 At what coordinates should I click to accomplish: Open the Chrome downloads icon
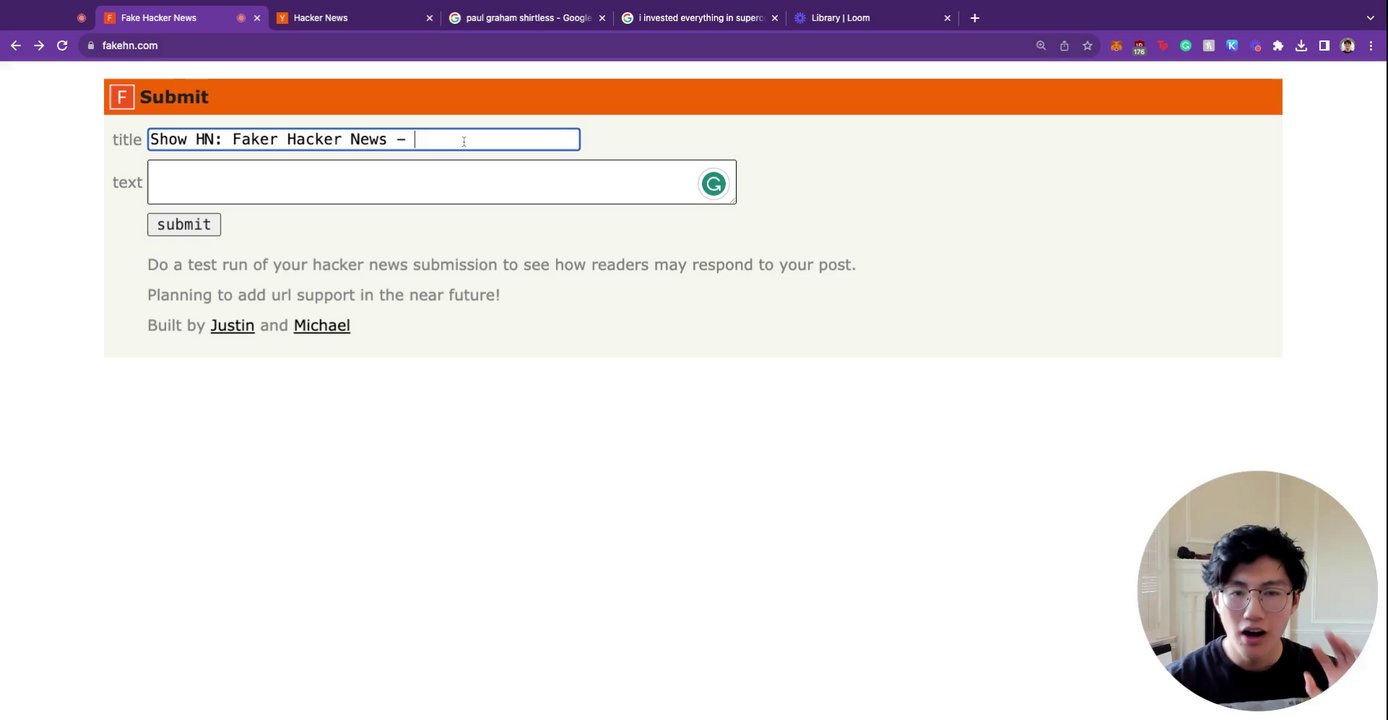point(1301,45)
